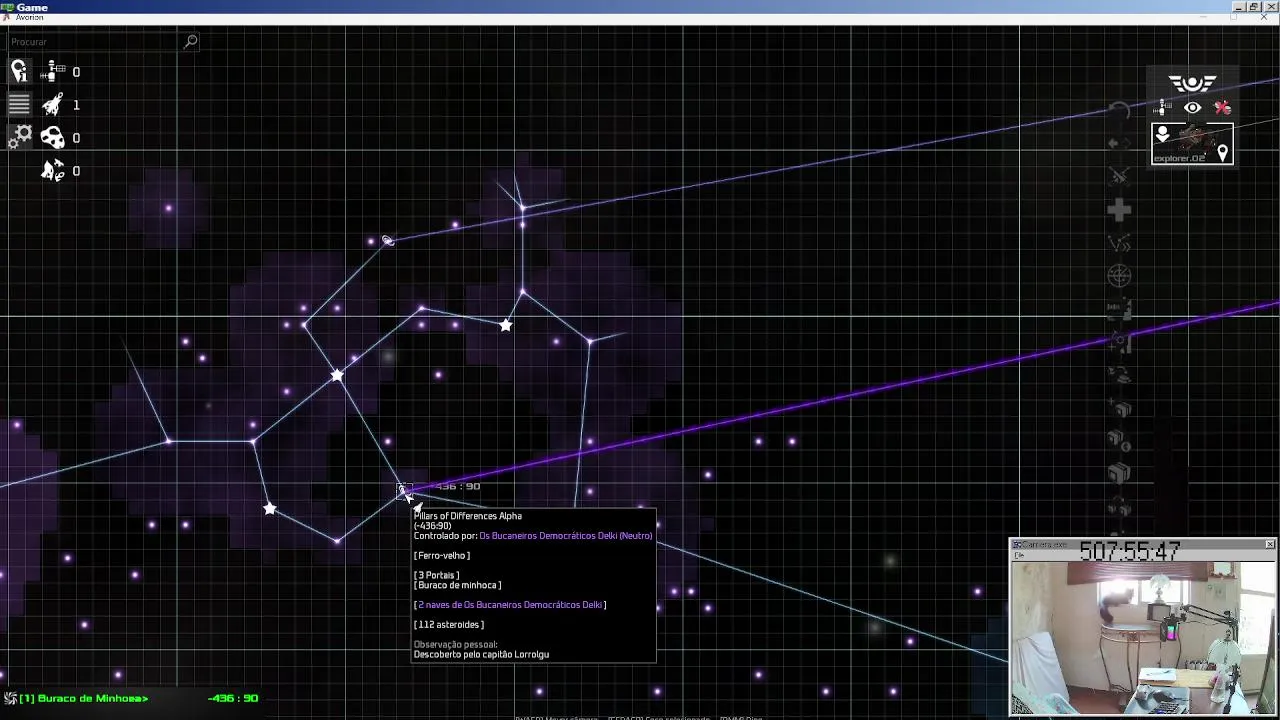Screen dimensions: 1280x720
Task: Click the 507:55:47 timer display
Action: [1130, 552]
